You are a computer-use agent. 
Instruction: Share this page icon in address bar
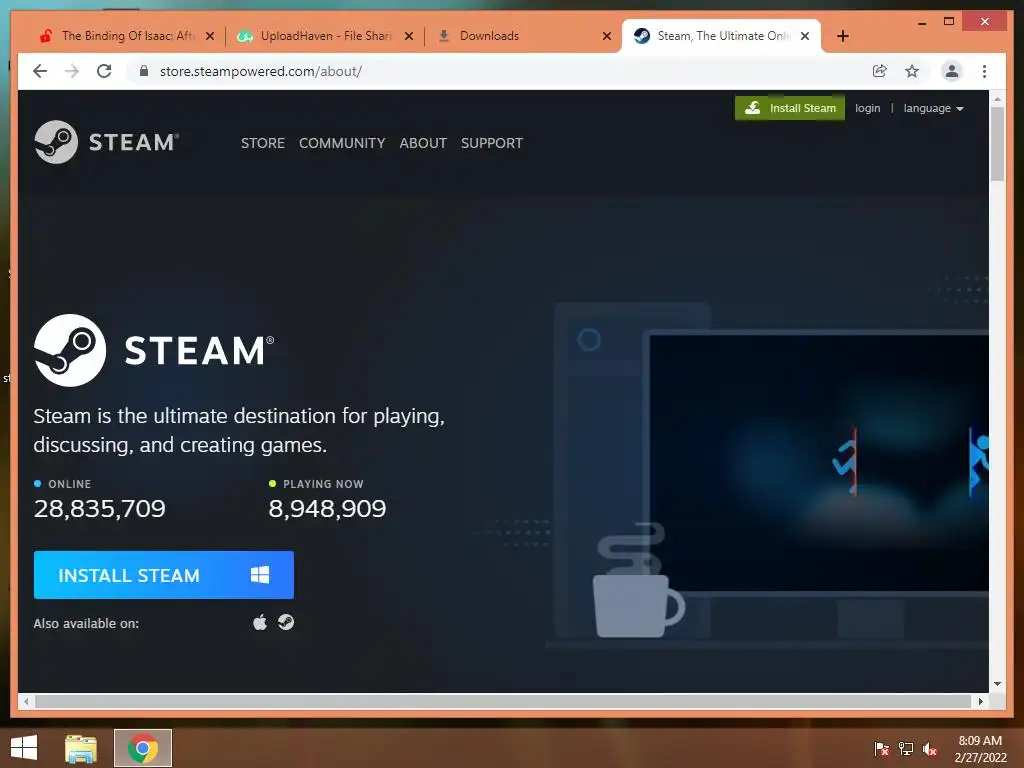pyautogui.click(x=880, y=71)
